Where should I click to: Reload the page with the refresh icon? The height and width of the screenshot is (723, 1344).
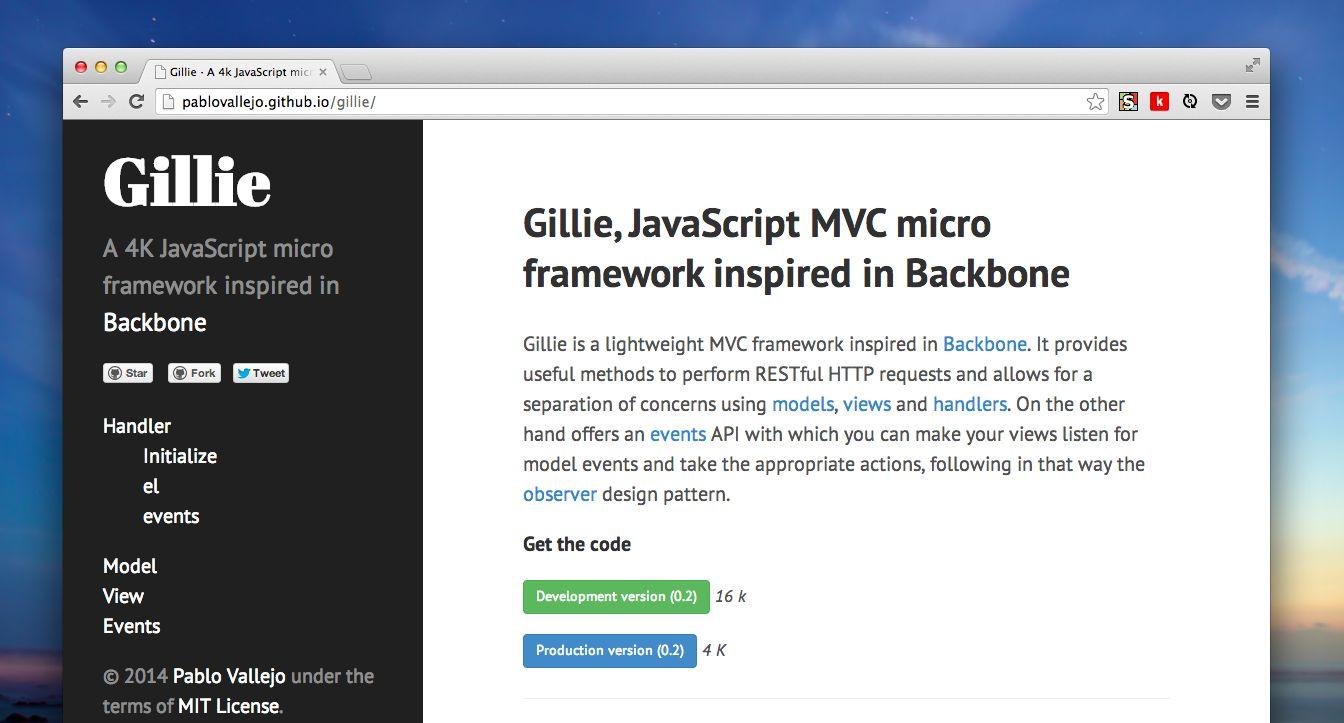[x=137, y=101]
